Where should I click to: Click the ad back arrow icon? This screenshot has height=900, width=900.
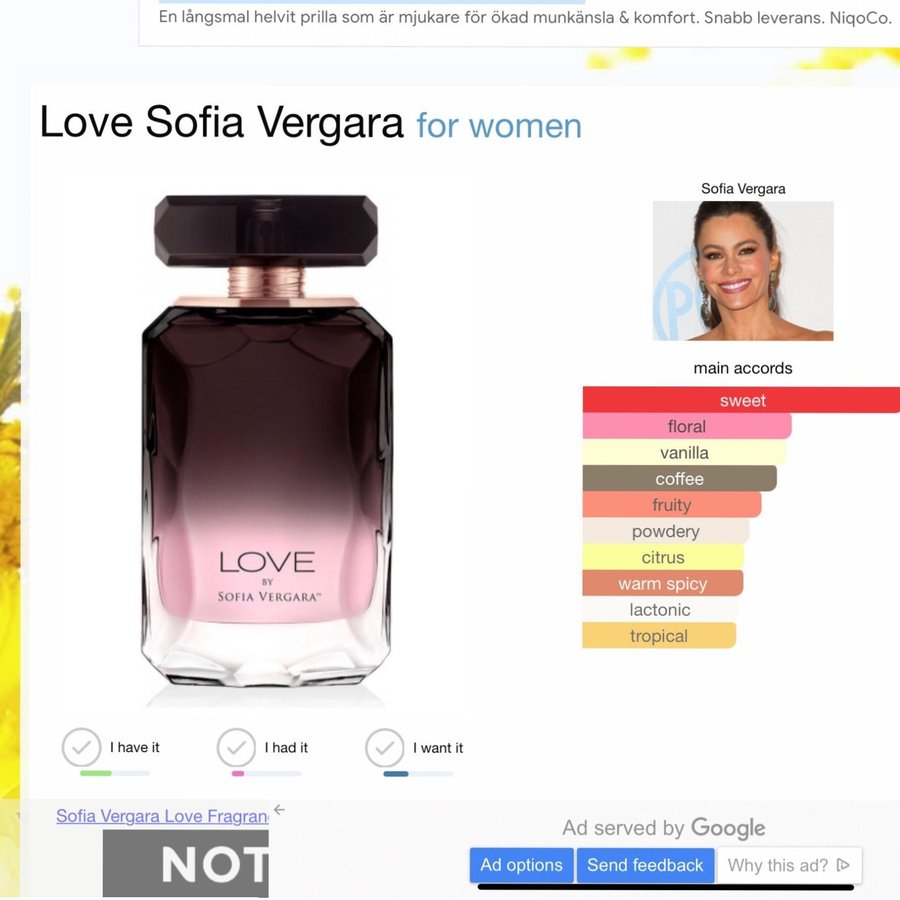(280, 810)
